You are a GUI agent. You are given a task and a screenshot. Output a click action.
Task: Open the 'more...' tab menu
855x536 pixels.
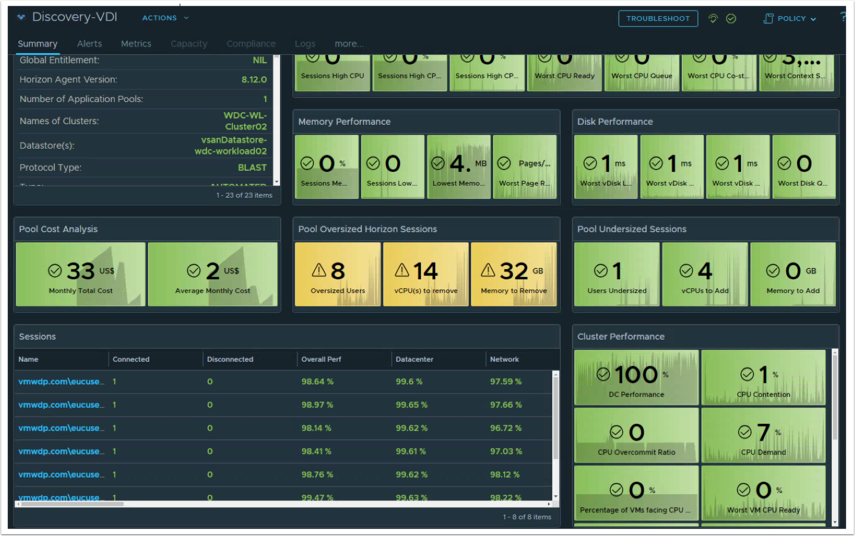point(348,44)
